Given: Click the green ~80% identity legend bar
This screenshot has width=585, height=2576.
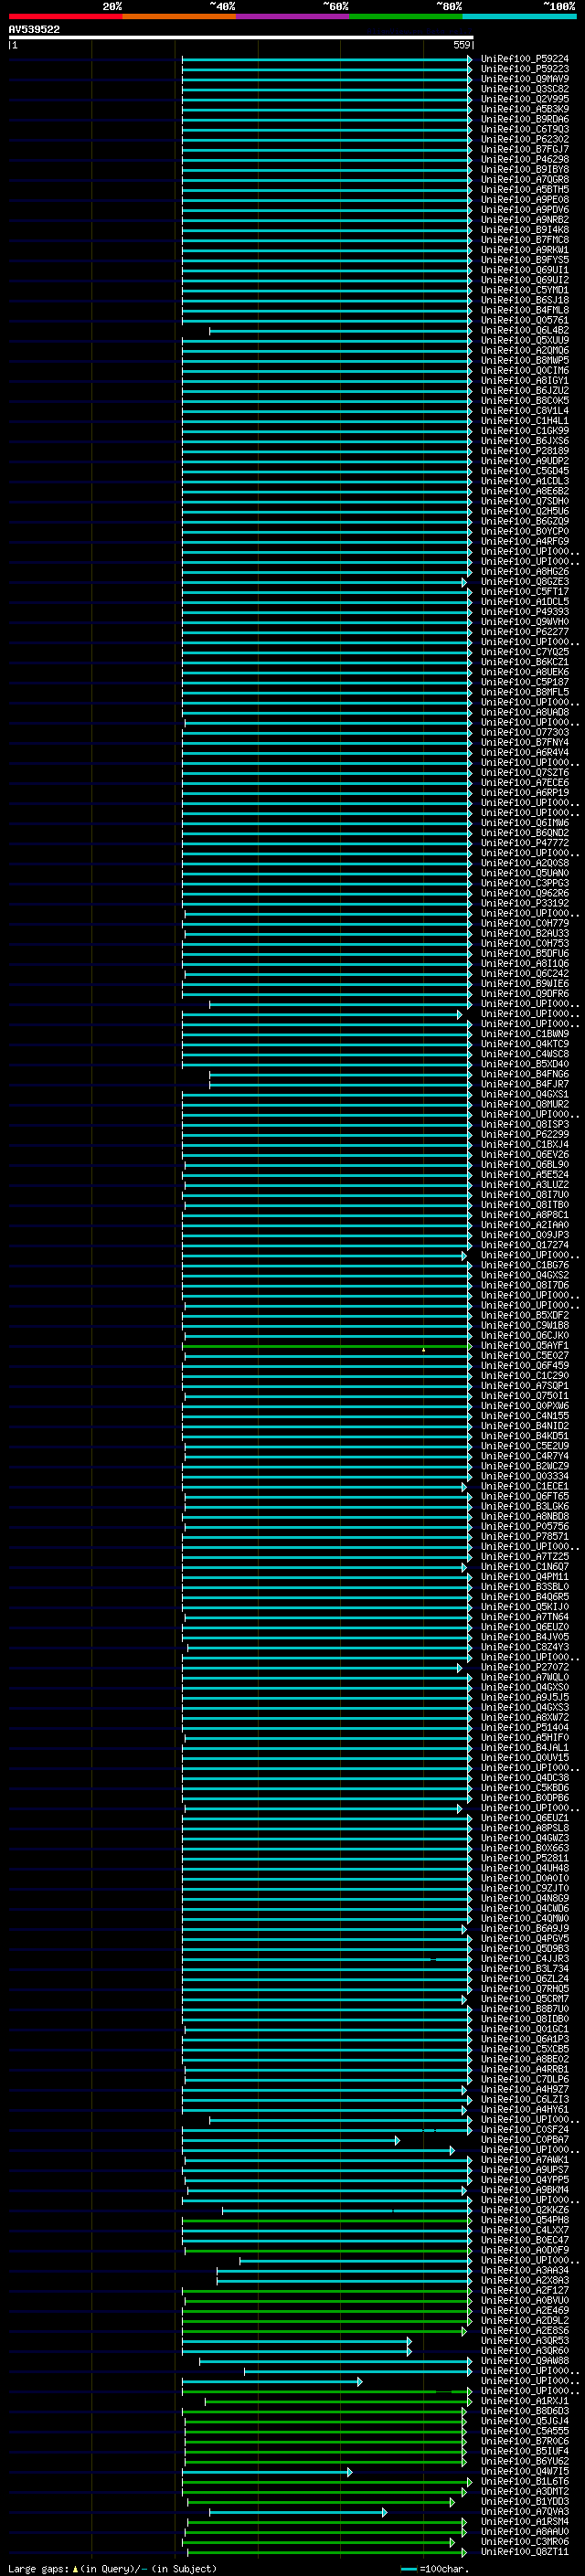Looking at the screenshot, I should (406, 16).
